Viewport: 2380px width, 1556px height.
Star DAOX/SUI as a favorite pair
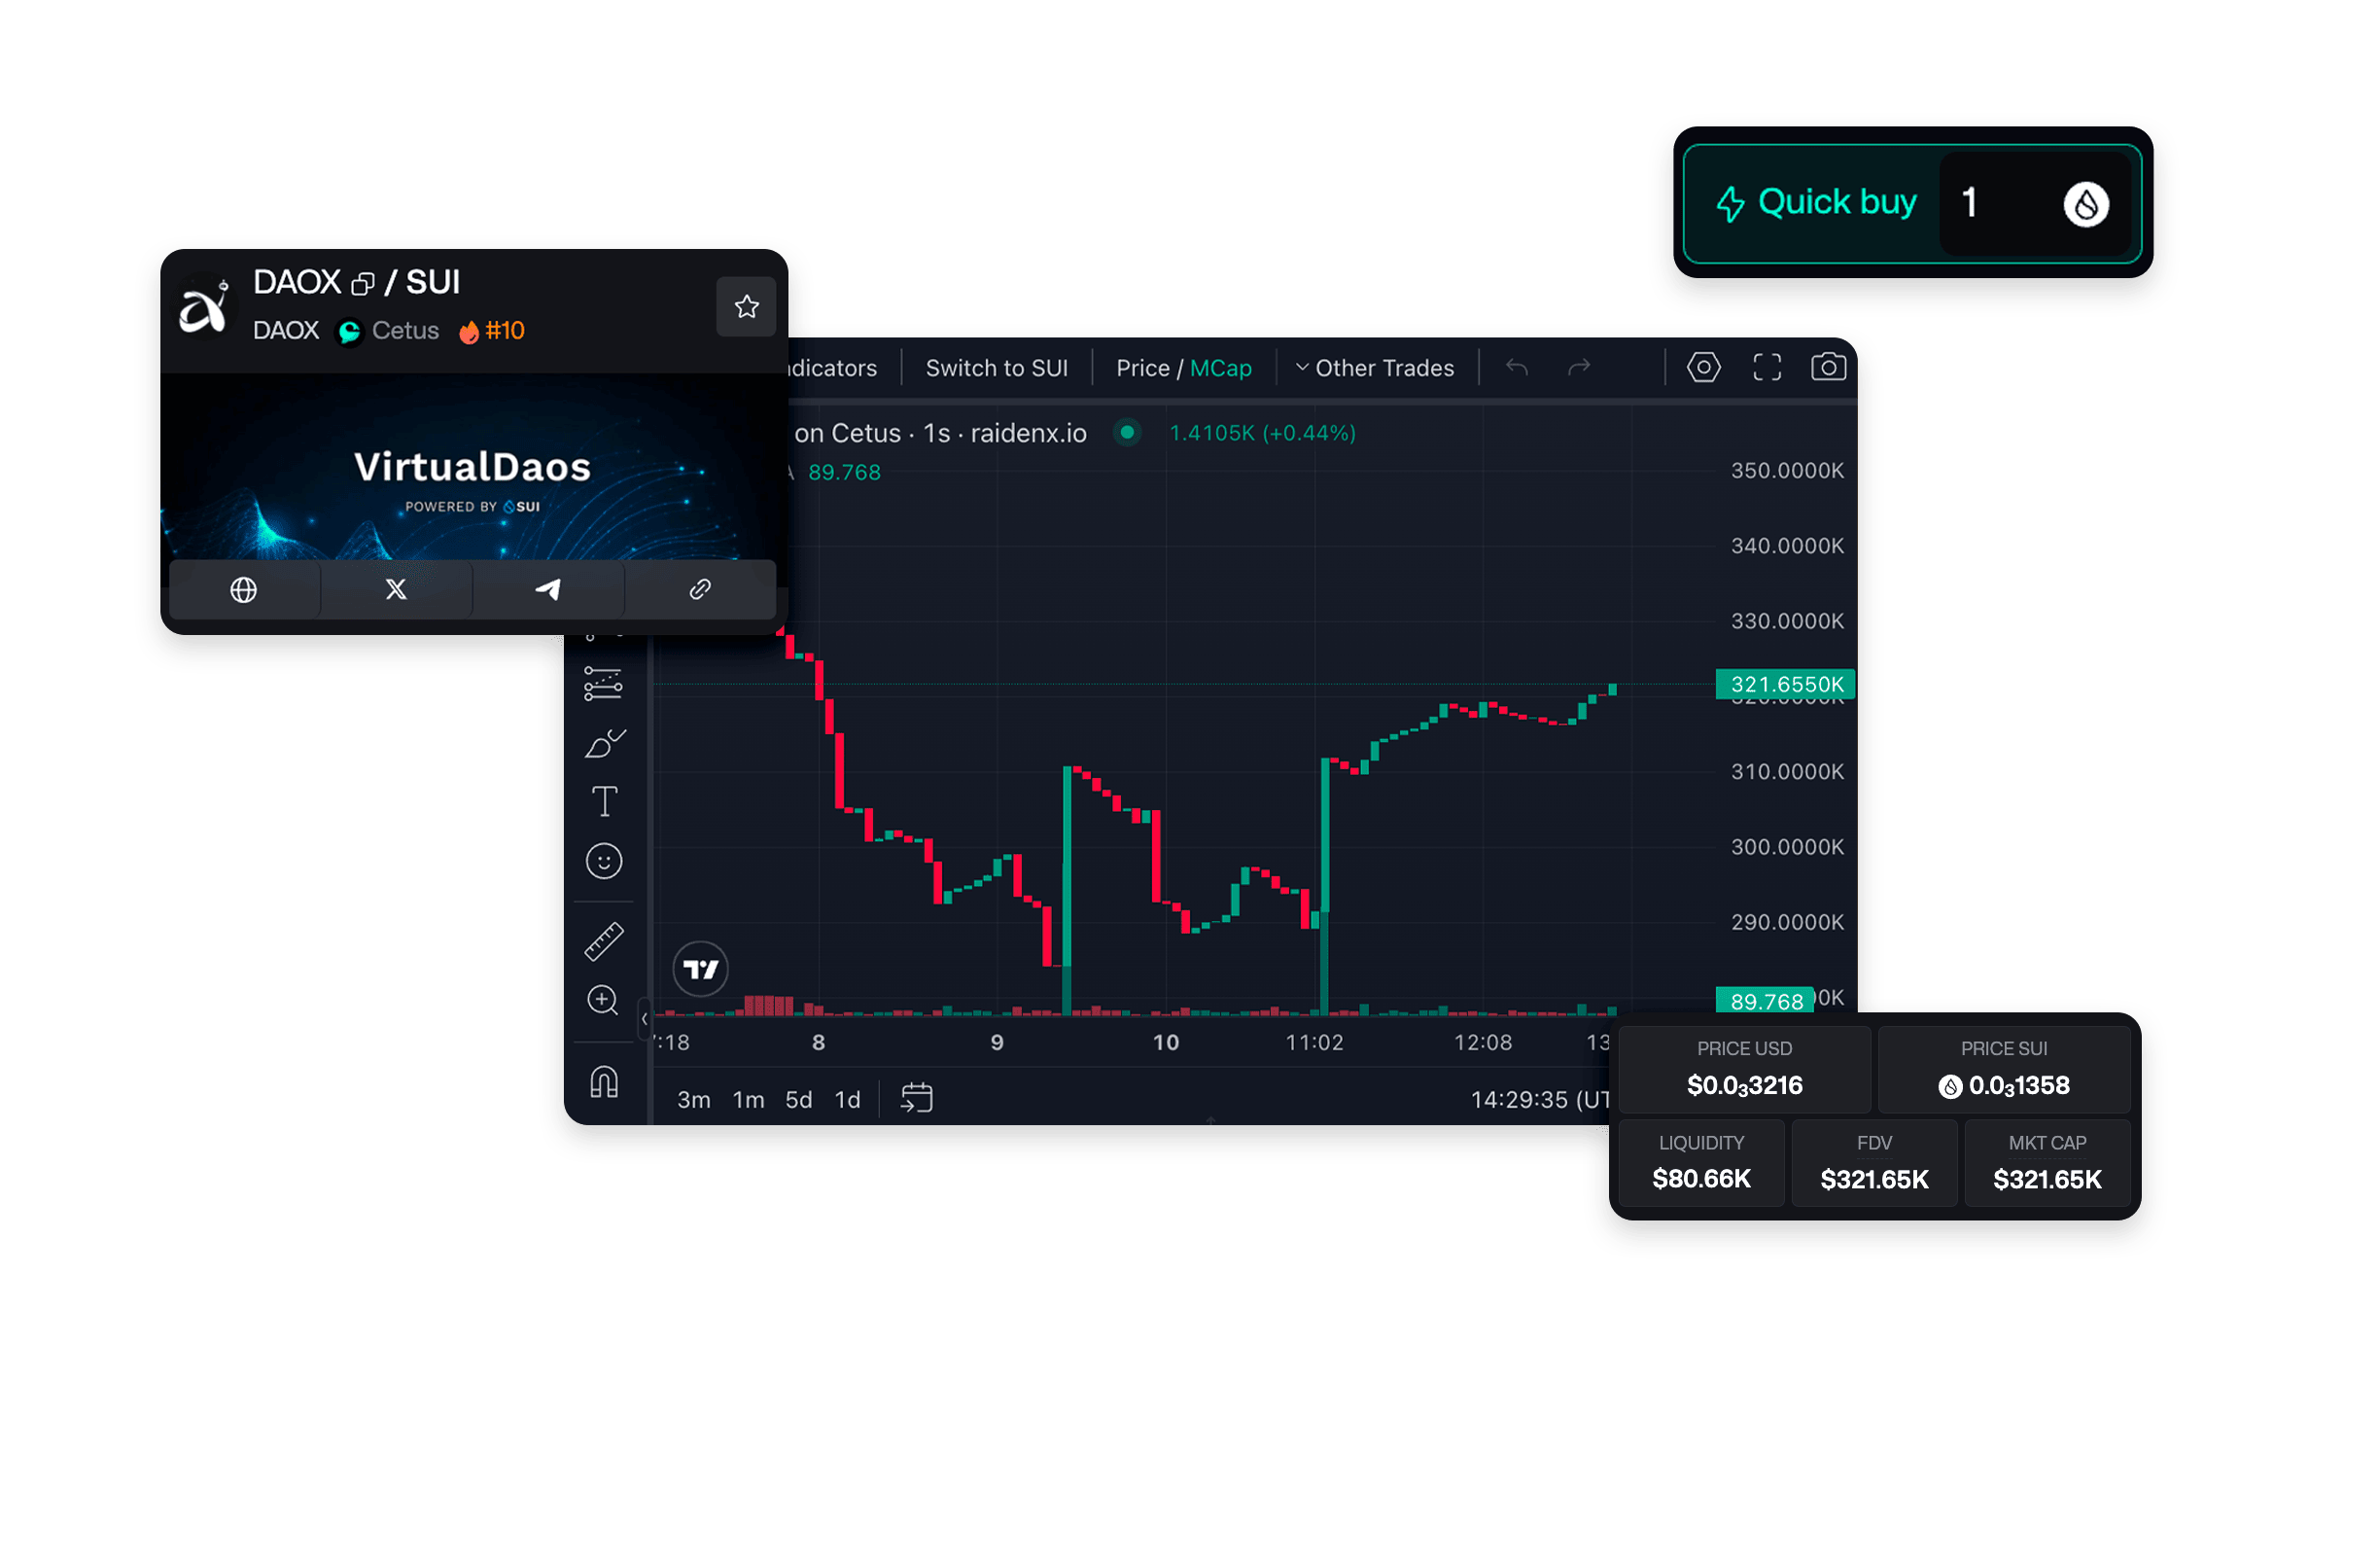tap(746, 307)
